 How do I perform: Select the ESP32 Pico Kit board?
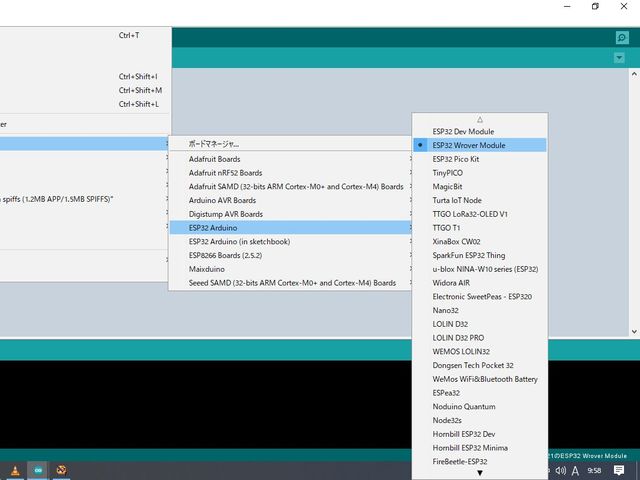[x=480, y=159]
